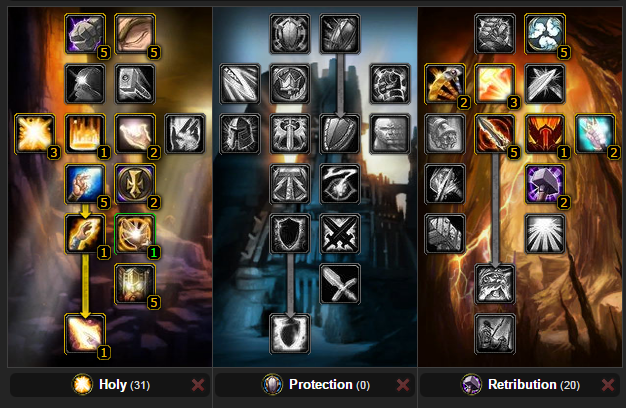The height and width of the screenshot is (408, 626).
Task: Click the Holy Shock talent with golden hand beam
Action: [x=85, y=334]
